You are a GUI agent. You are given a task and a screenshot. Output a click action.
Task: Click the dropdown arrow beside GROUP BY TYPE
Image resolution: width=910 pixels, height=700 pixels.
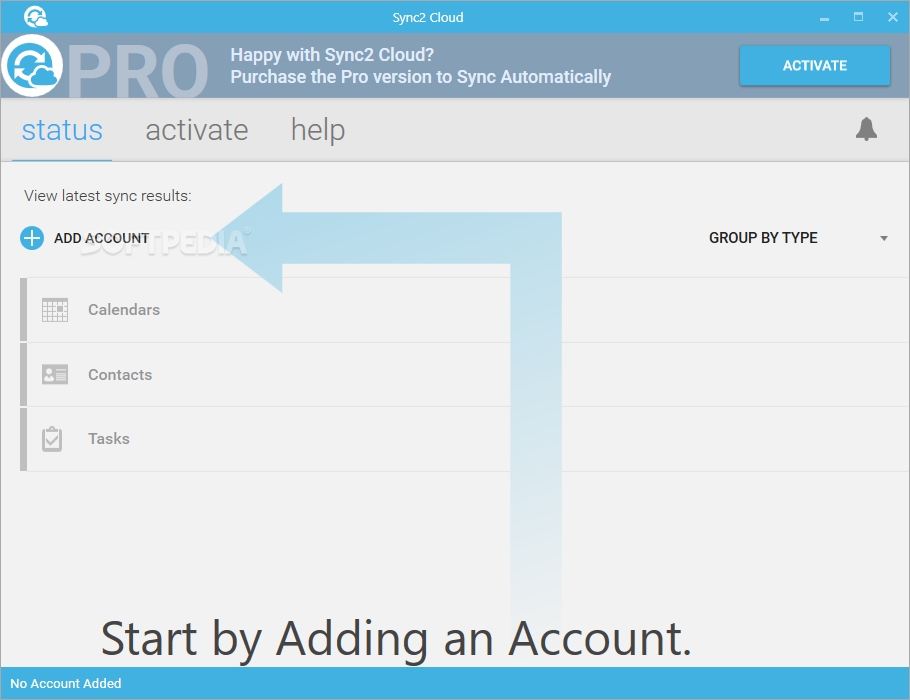(x=884, y=239)
